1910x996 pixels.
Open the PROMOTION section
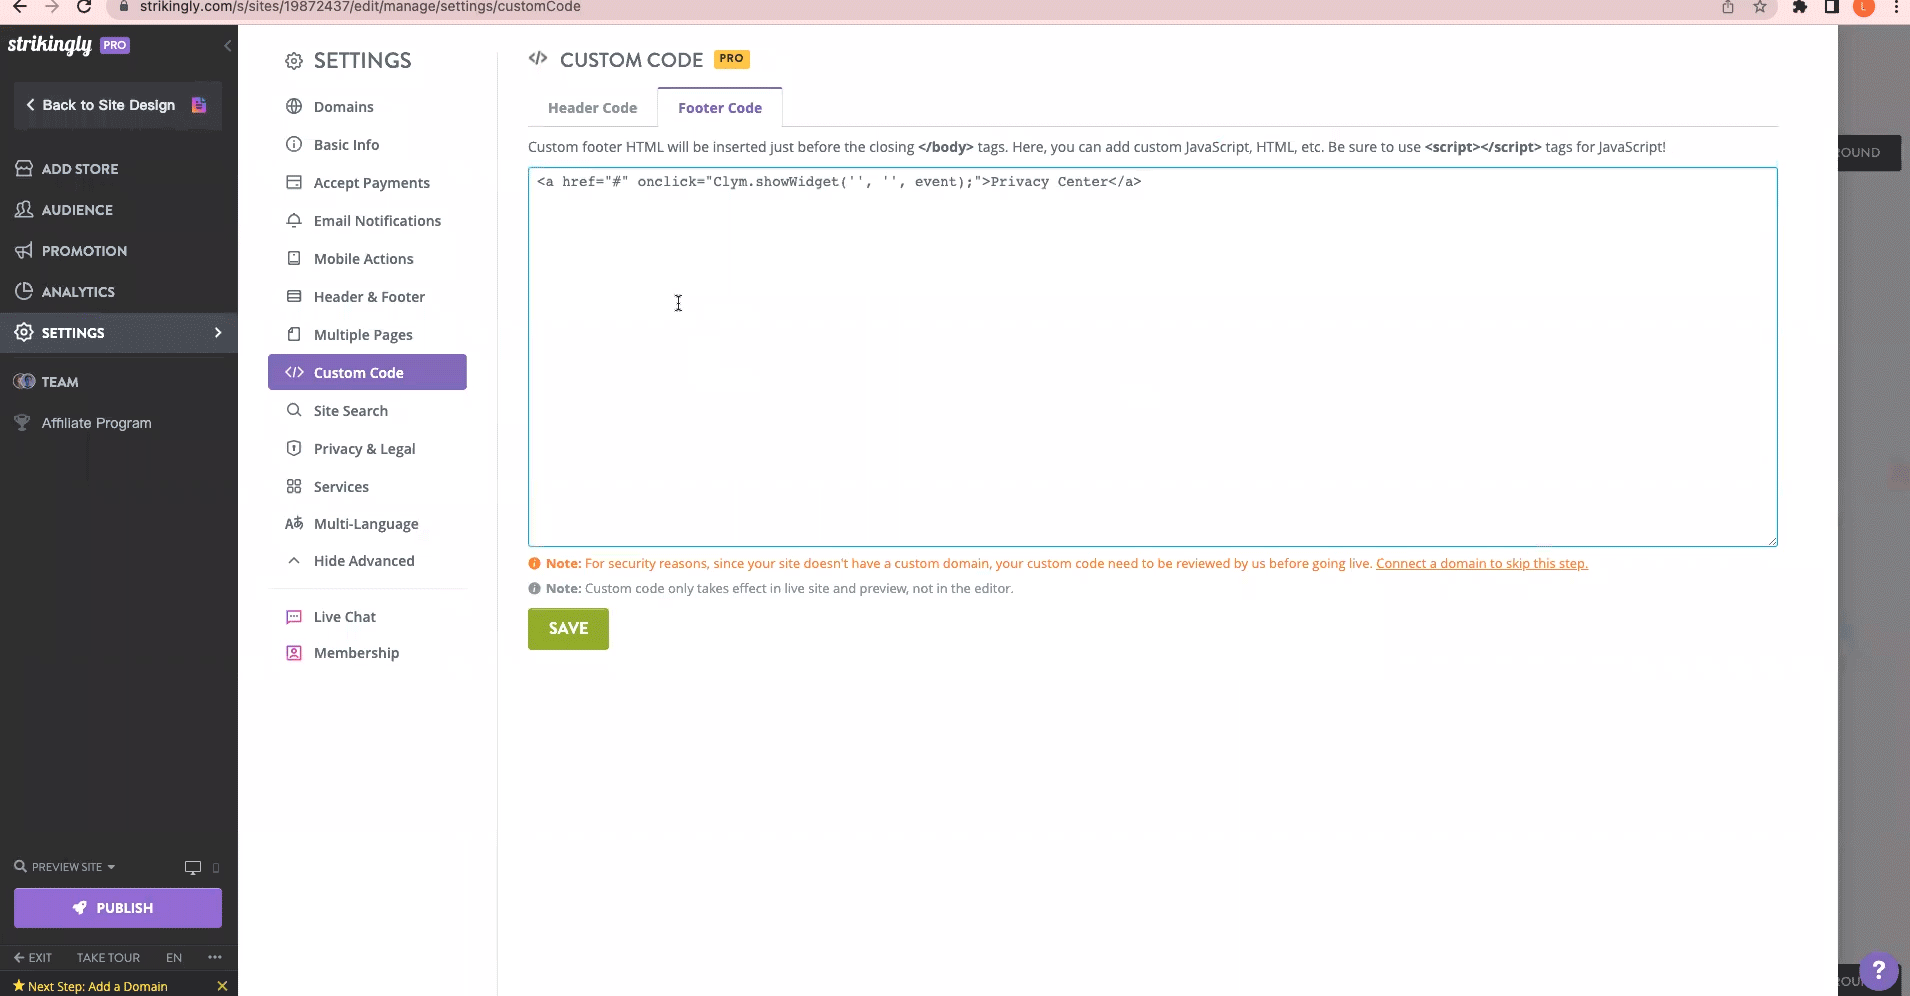84,251
